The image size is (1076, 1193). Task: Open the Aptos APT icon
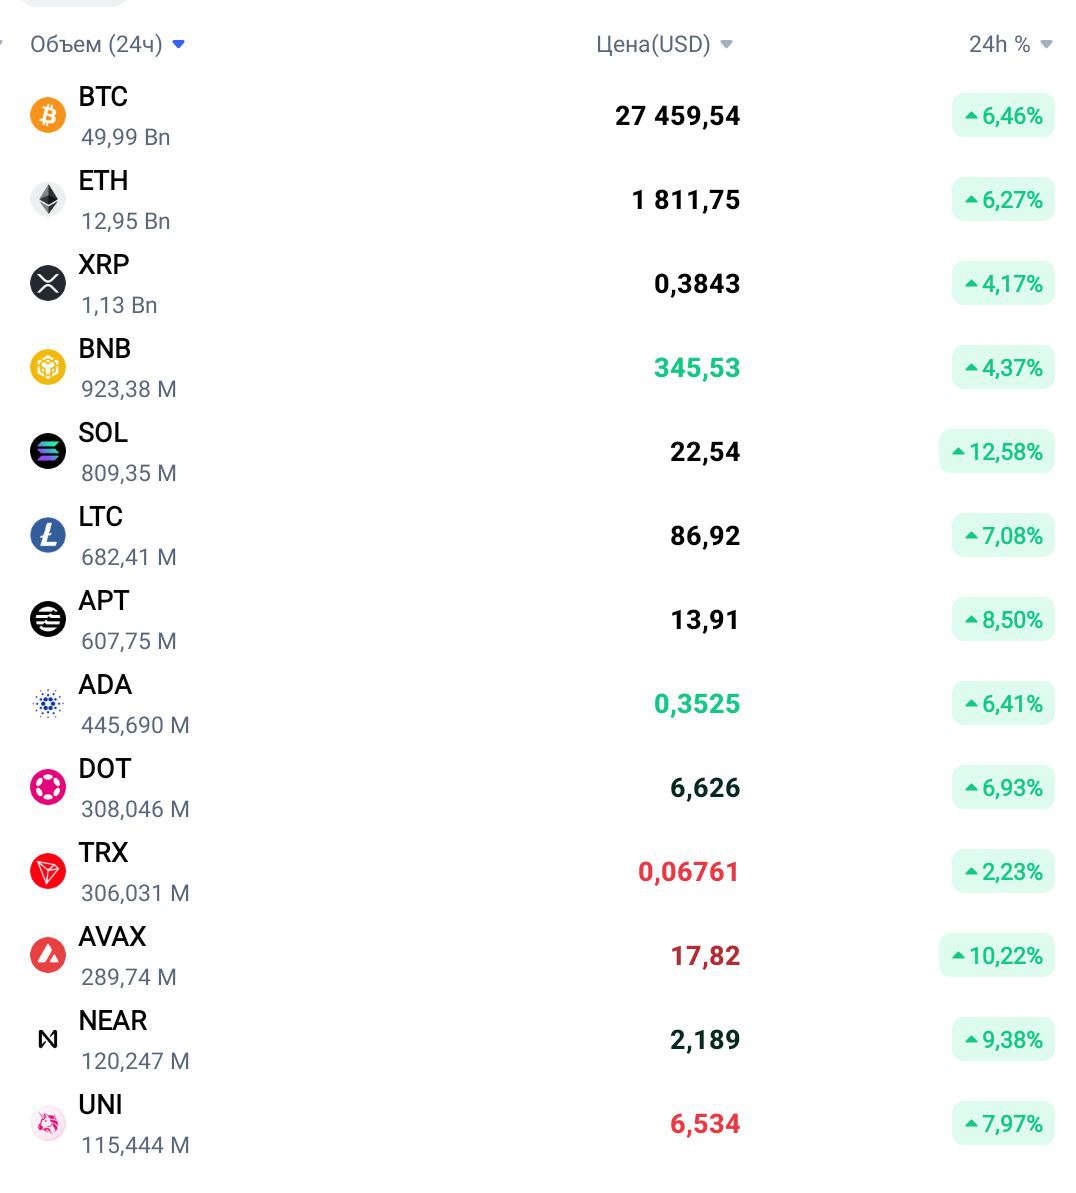[x=48, y=619]
